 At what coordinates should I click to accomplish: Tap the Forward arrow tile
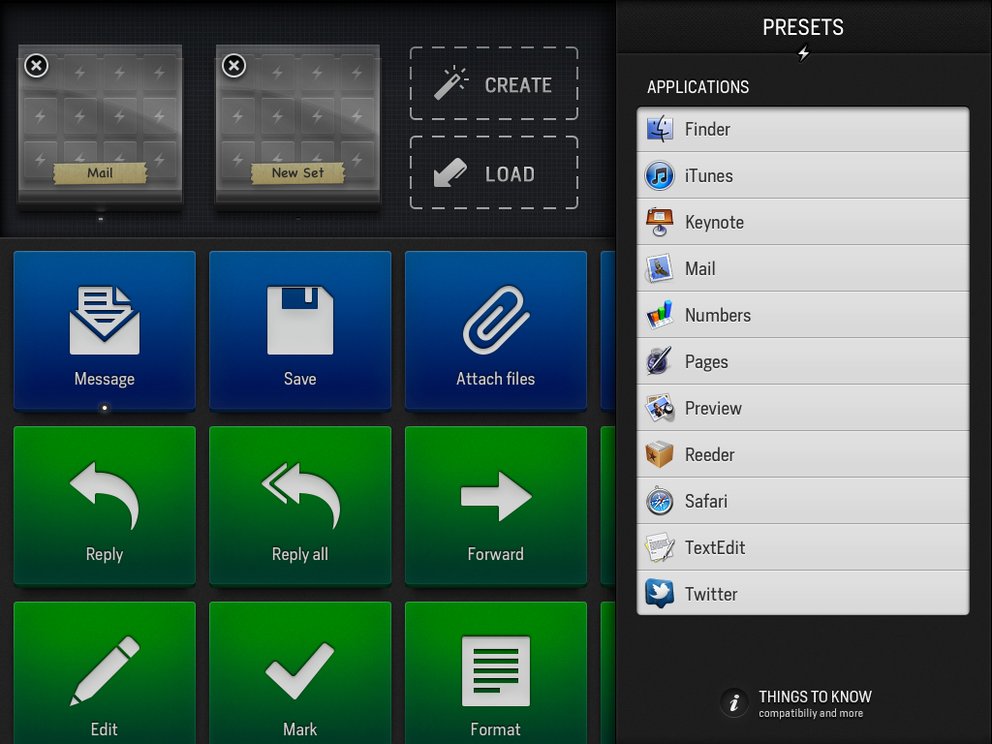pyautogui.click(x=495, y=506)
